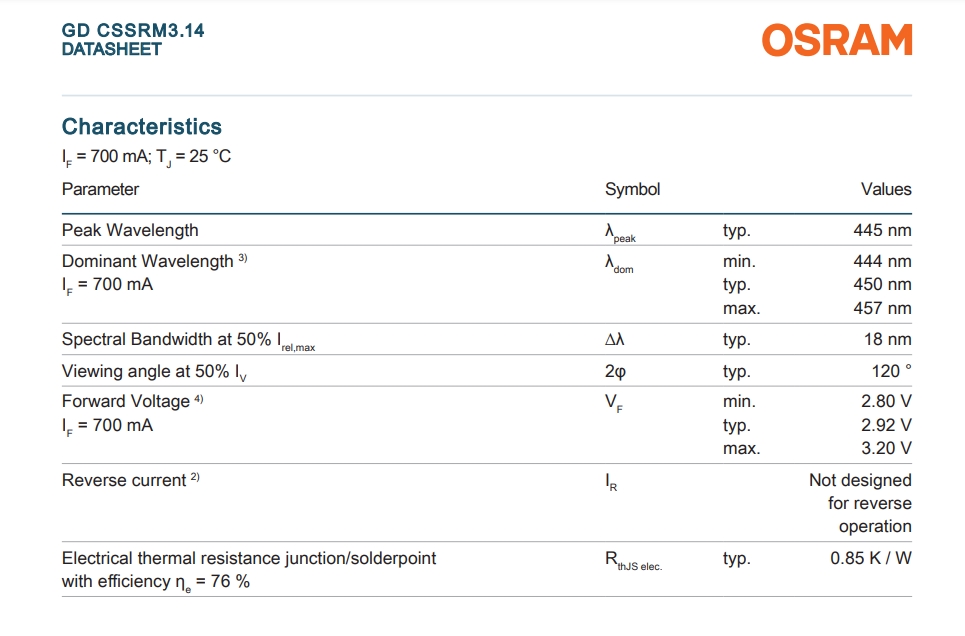The width and height of the screenshot is (965, 636).
Task: Click the 457 nm maximum wavelength value
Action: click(x=882, y=308)
